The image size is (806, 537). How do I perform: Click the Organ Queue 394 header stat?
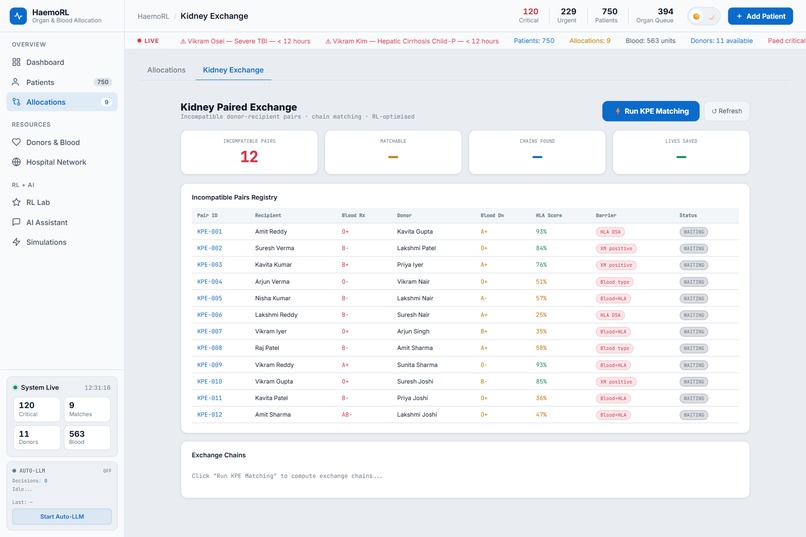point(654,15)
